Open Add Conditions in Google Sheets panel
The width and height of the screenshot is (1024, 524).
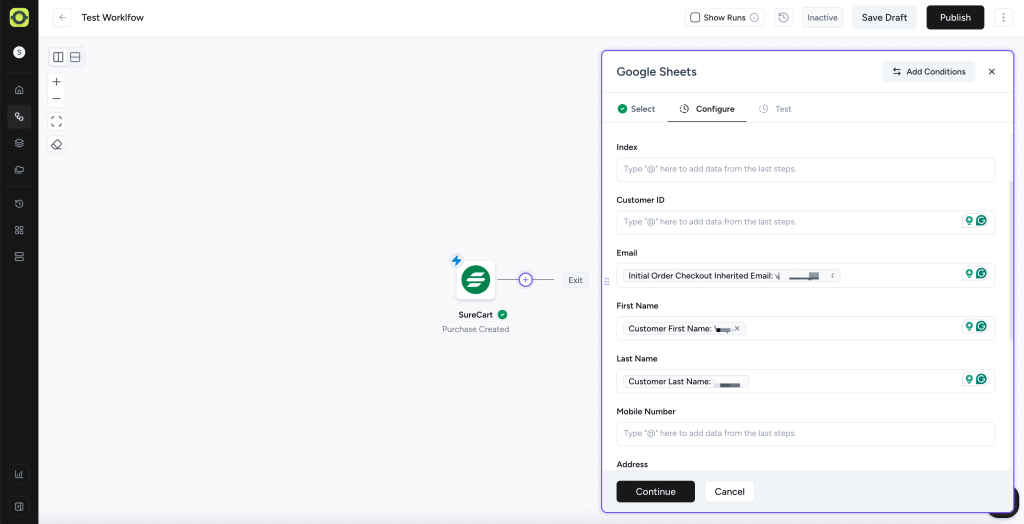(929, 72)
